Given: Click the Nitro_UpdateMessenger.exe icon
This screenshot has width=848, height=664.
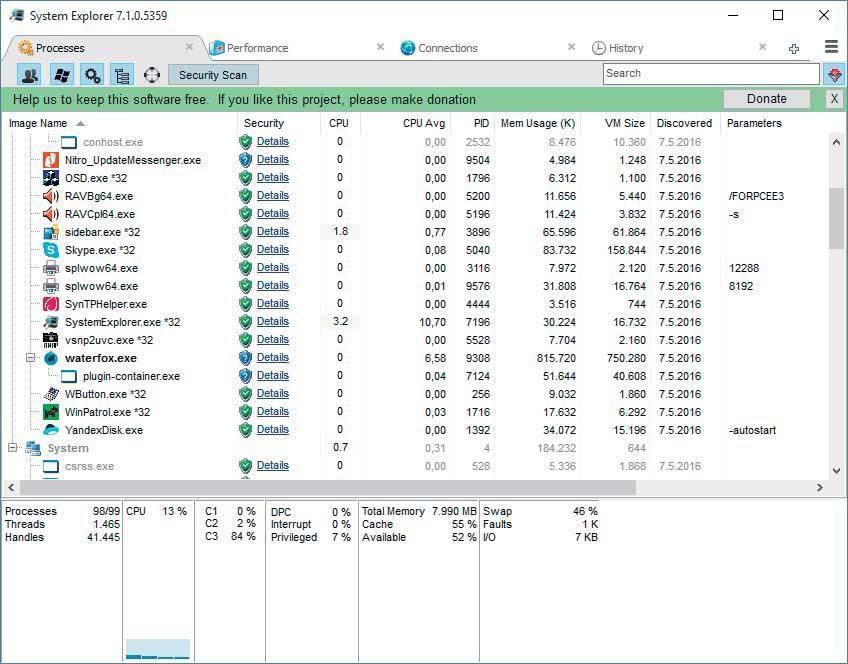Looking at the screenshot, I should click(x=51, y=160).
